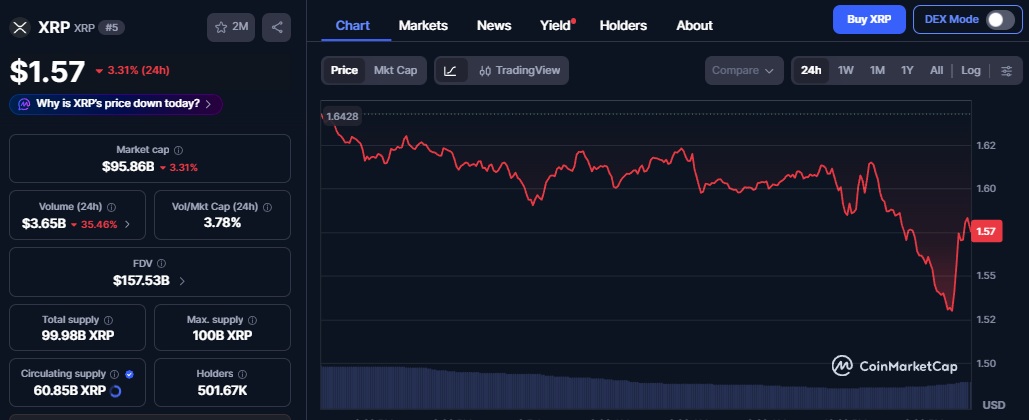The width and height of the screenshot is (1029, 420).
Task: Select Mkt Cap chart view
Action: pos(395,70)
